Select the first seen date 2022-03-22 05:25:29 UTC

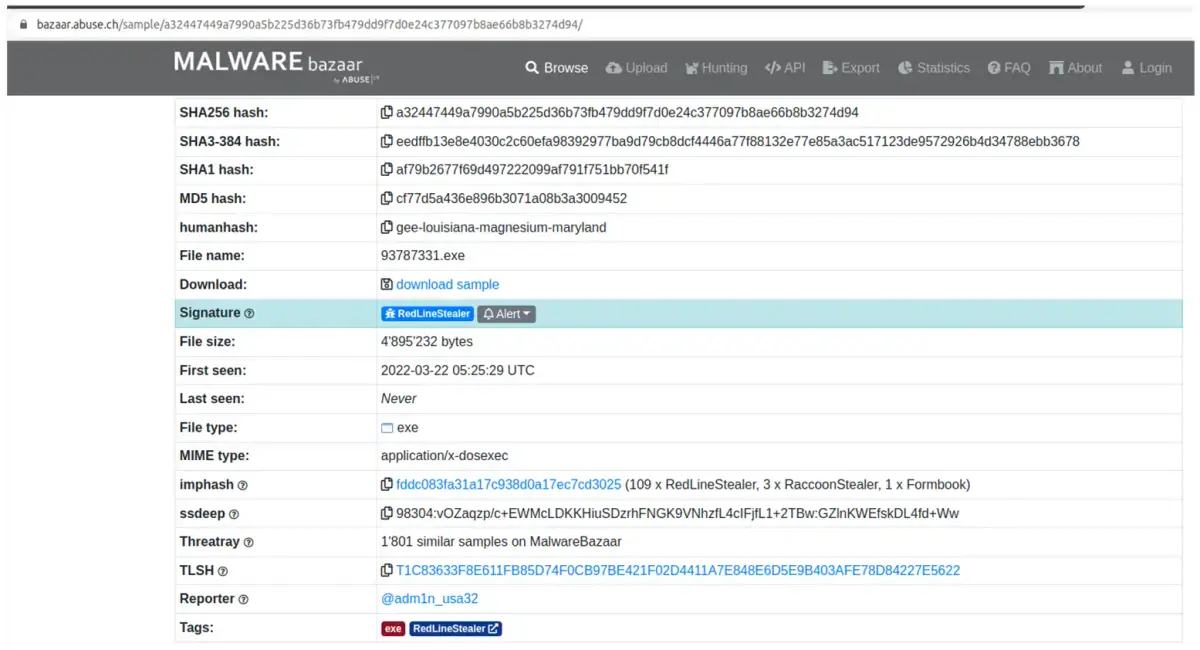click(458, 371)
